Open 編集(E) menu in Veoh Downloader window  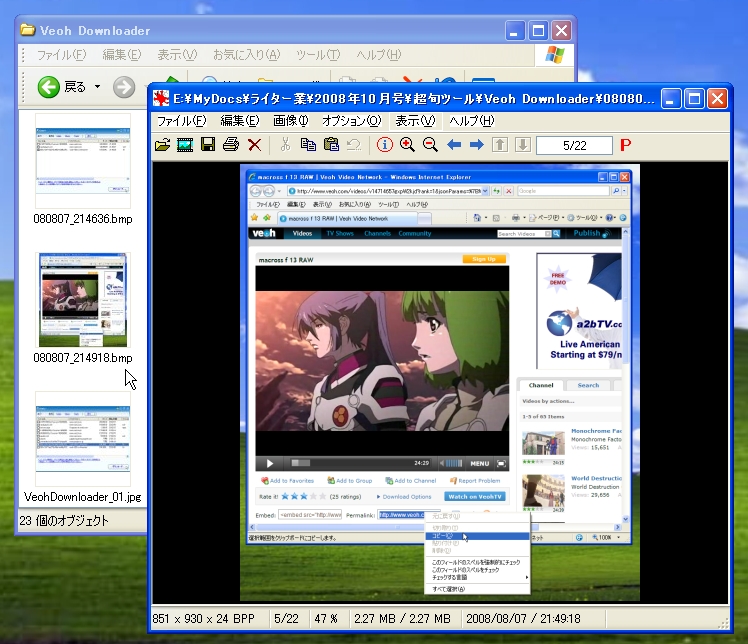click(x=122, y=55)
